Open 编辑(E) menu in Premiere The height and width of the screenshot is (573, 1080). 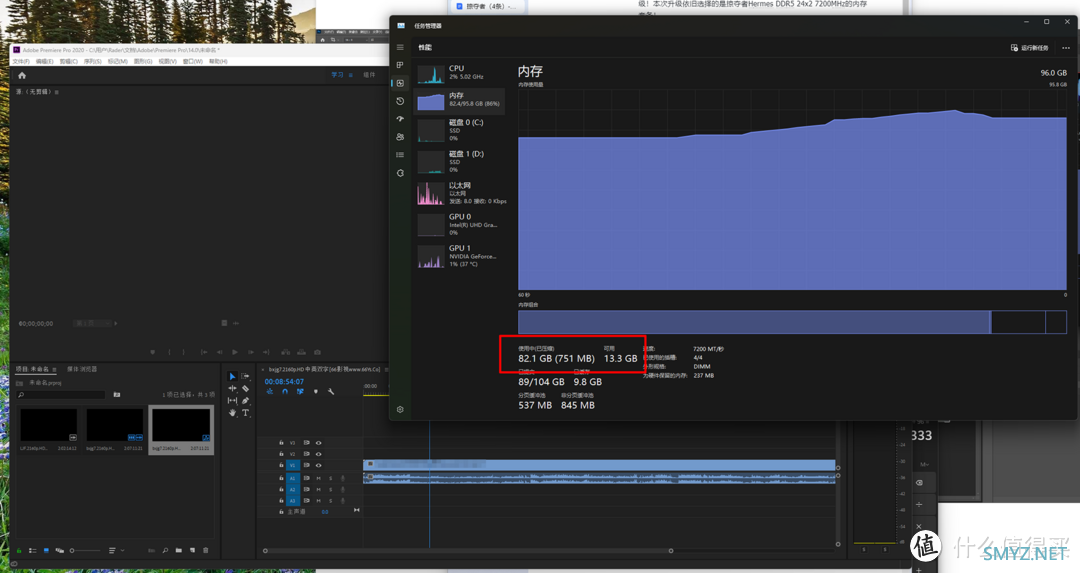click(x=45, y=61)
